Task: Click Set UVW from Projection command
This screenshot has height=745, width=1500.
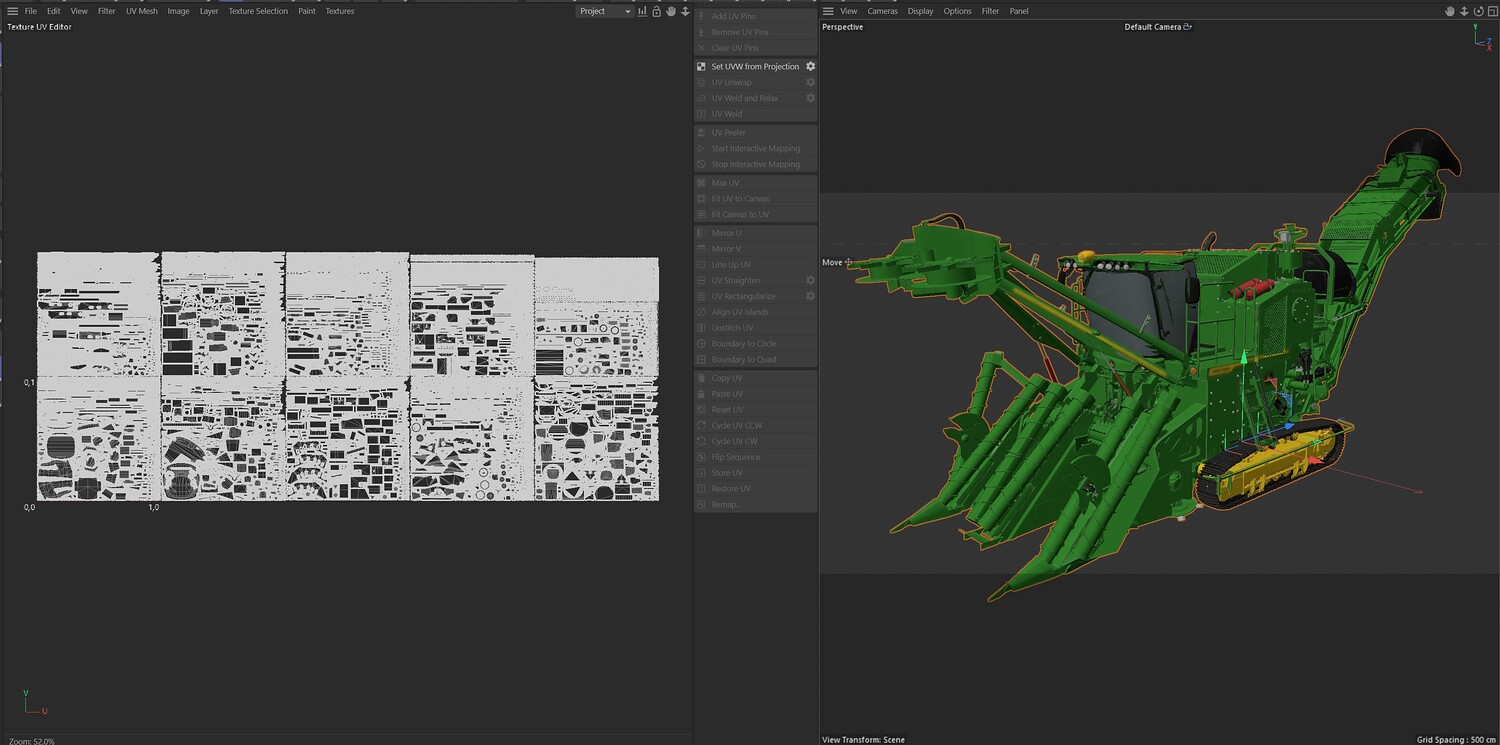Action: [x=755, y=66]
